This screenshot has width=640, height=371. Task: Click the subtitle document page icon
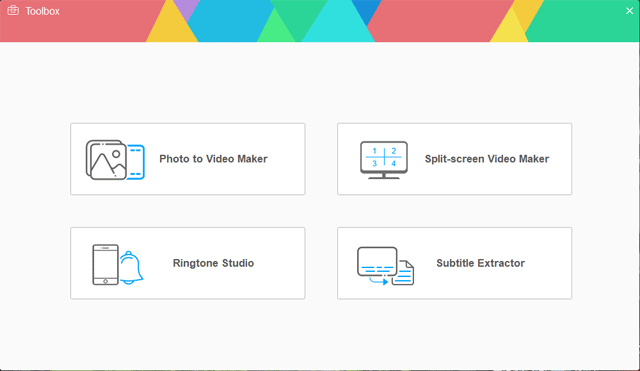tap(405, 273)
